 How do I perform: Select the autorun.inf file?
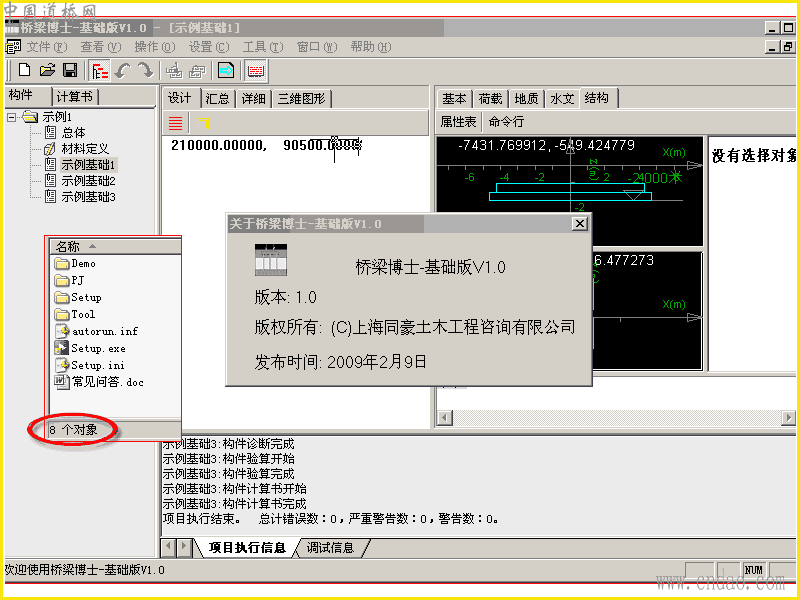click(x=96, y=331)
